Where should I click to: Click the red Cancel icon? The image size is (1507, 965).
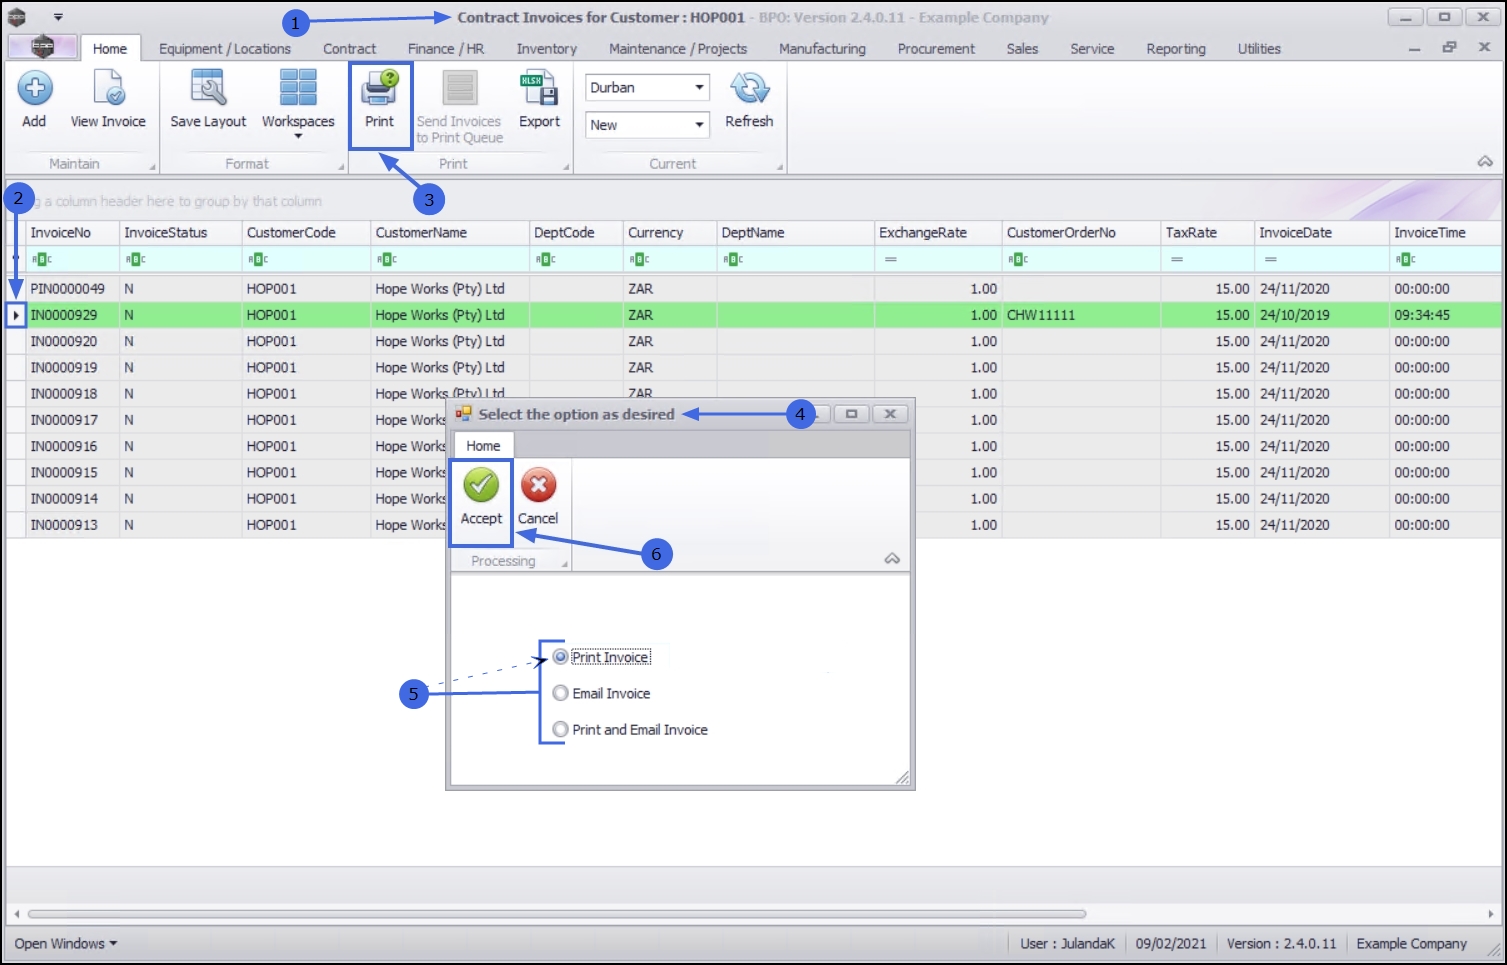tap(538, 486)
